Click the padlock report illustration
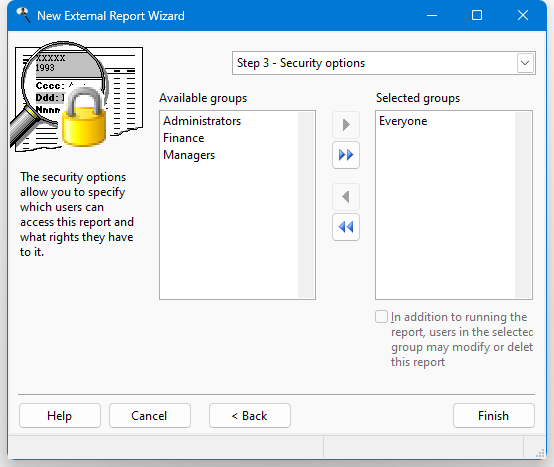The height and width of the screenshot is (467, 554). [x=77, y=97]
